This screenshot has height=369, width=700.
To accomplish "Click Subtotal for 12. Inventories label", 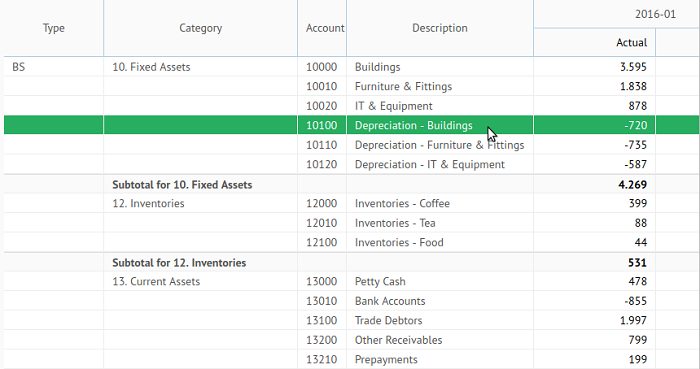I will click(179, 262).
